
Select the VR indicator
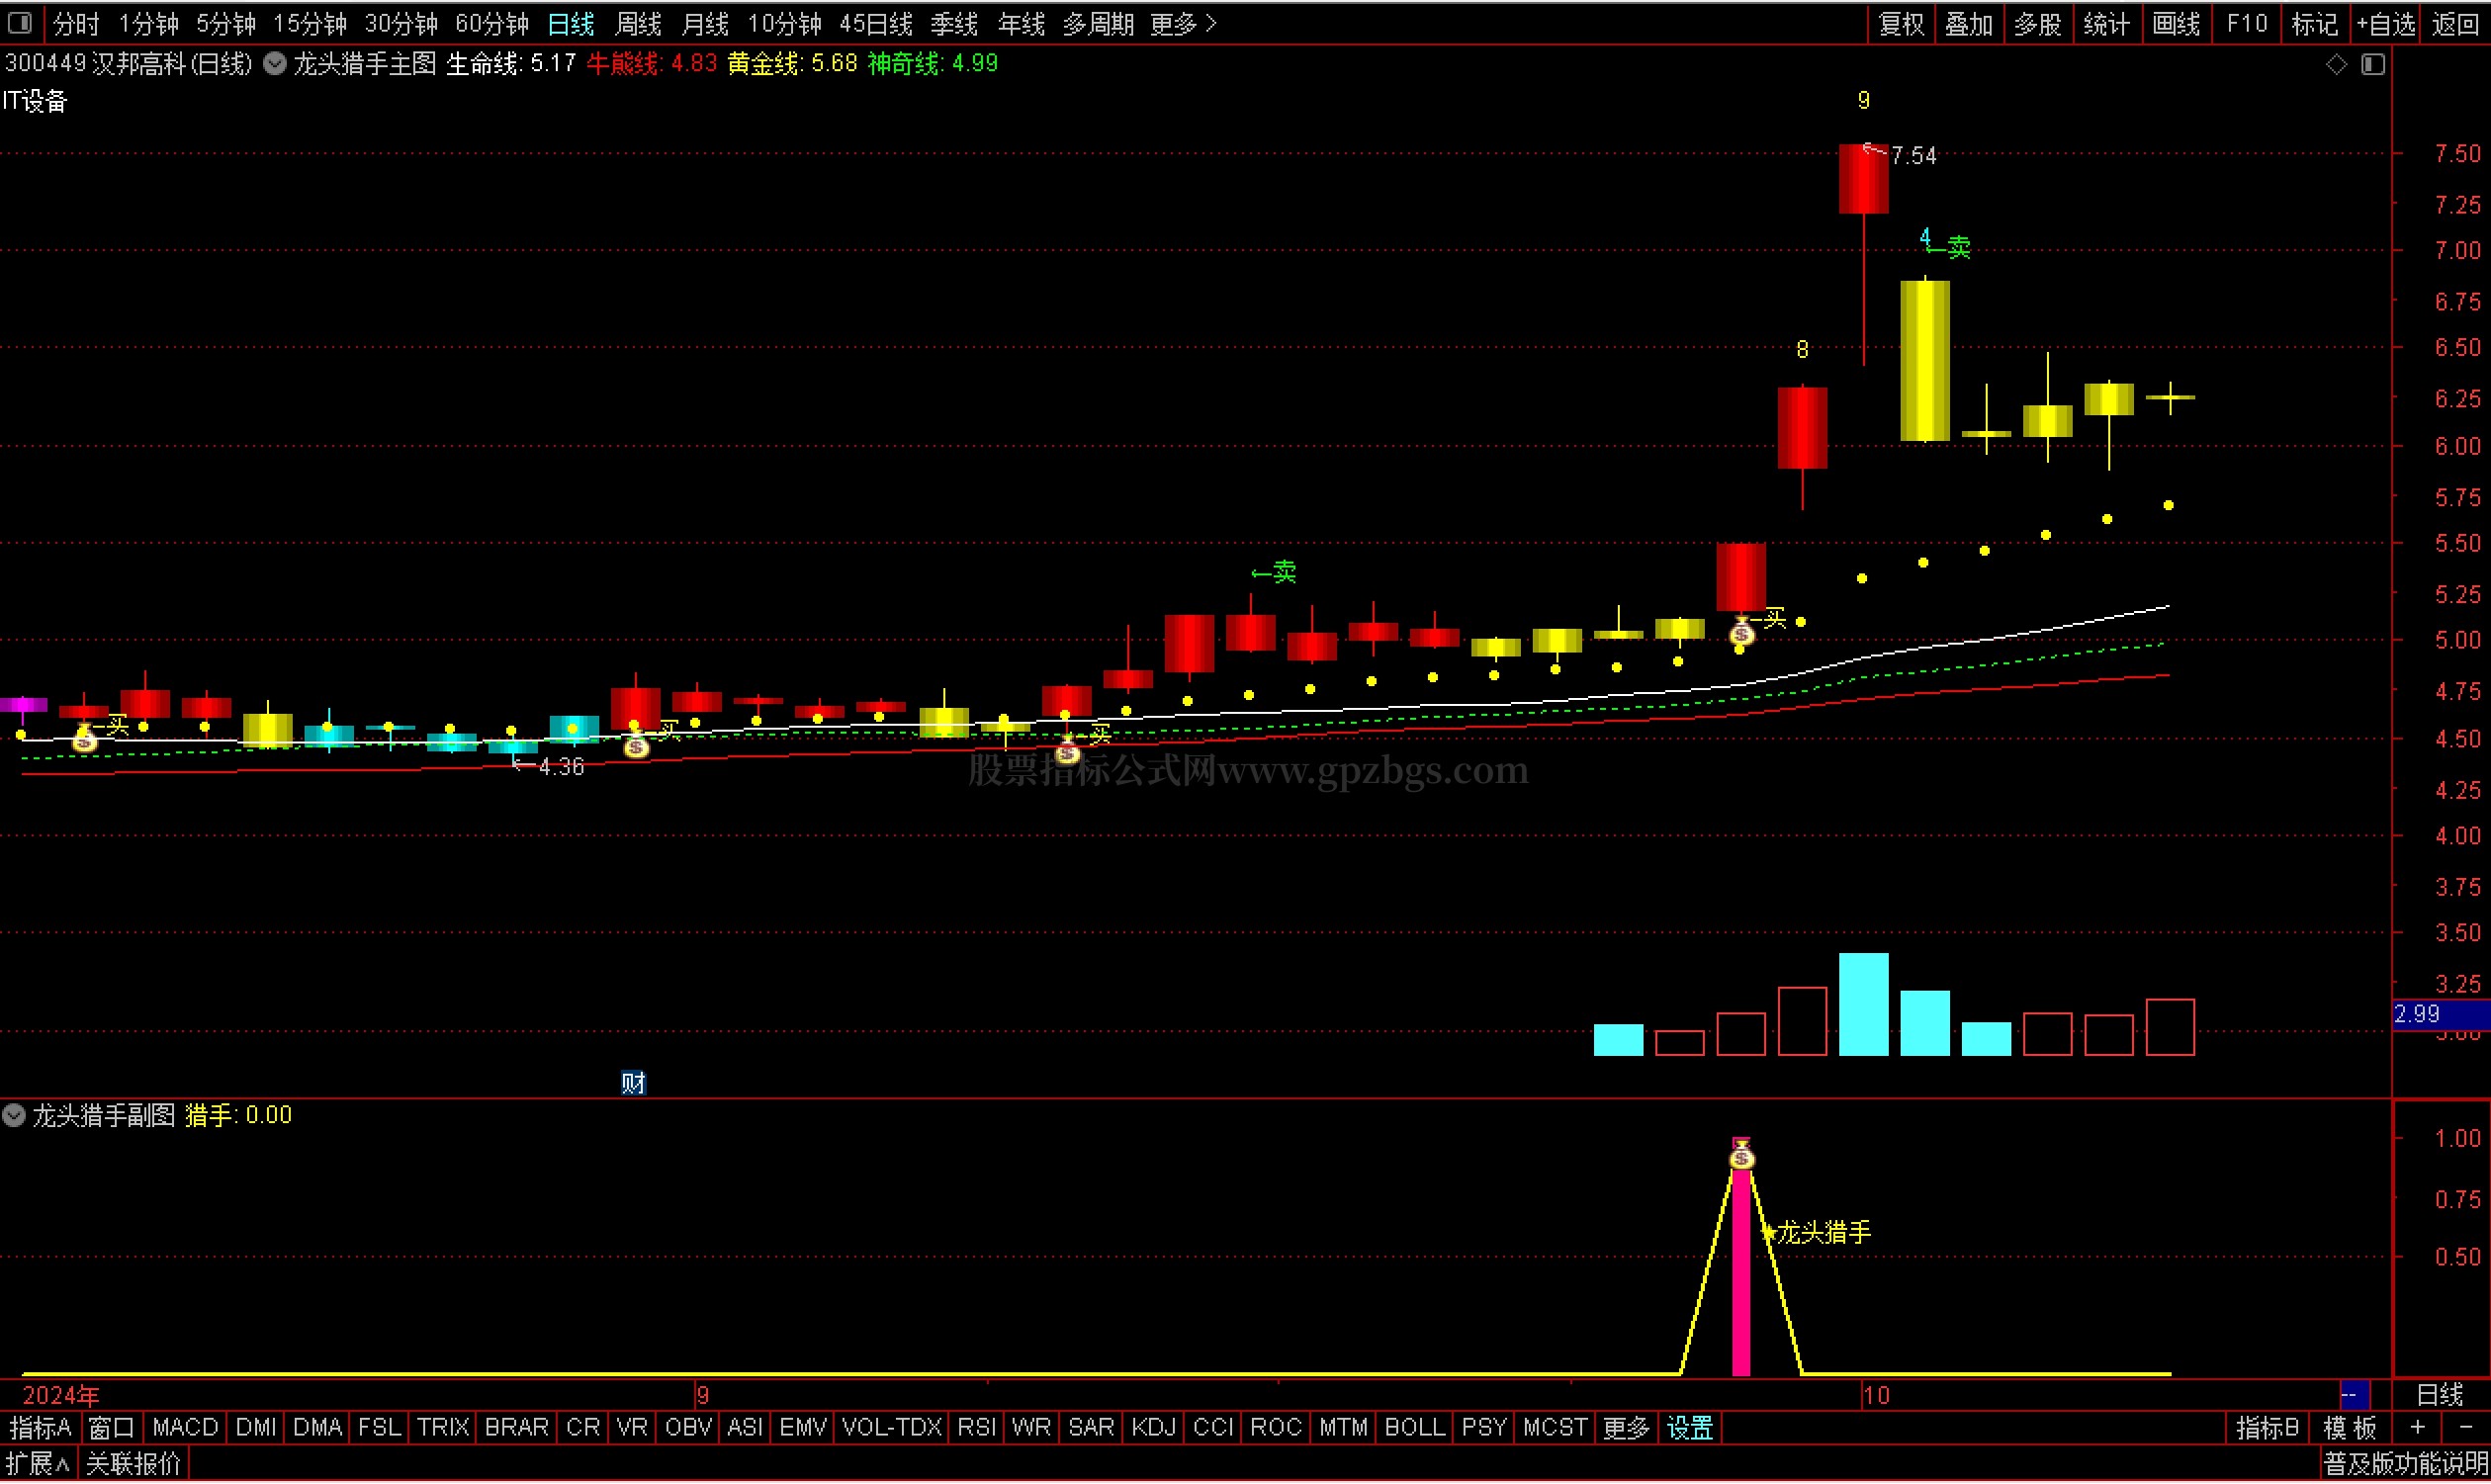[632, 1428]
